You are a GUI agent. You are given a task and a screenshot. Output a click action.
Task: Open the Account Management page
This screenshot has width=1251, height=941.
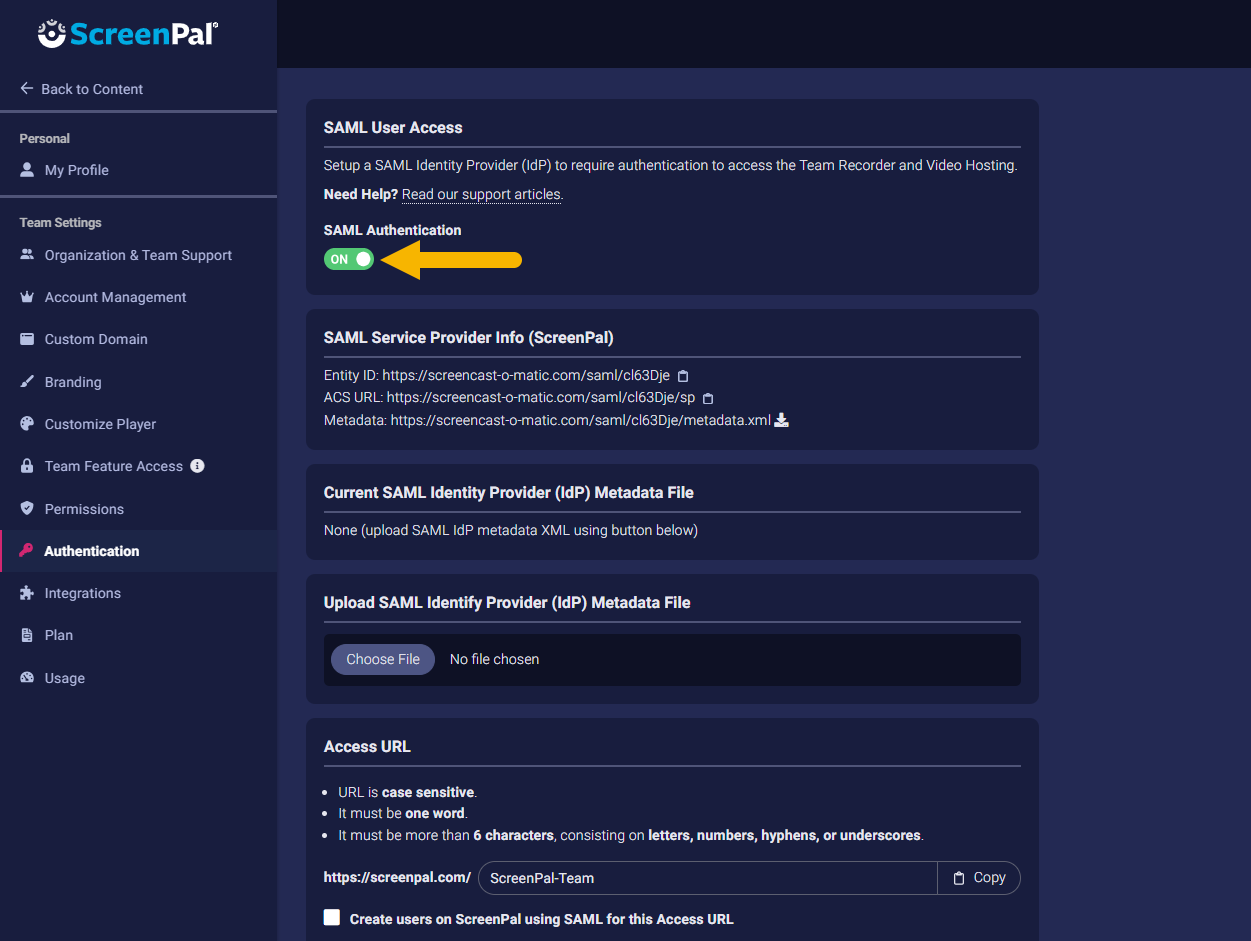click(115, 297)
